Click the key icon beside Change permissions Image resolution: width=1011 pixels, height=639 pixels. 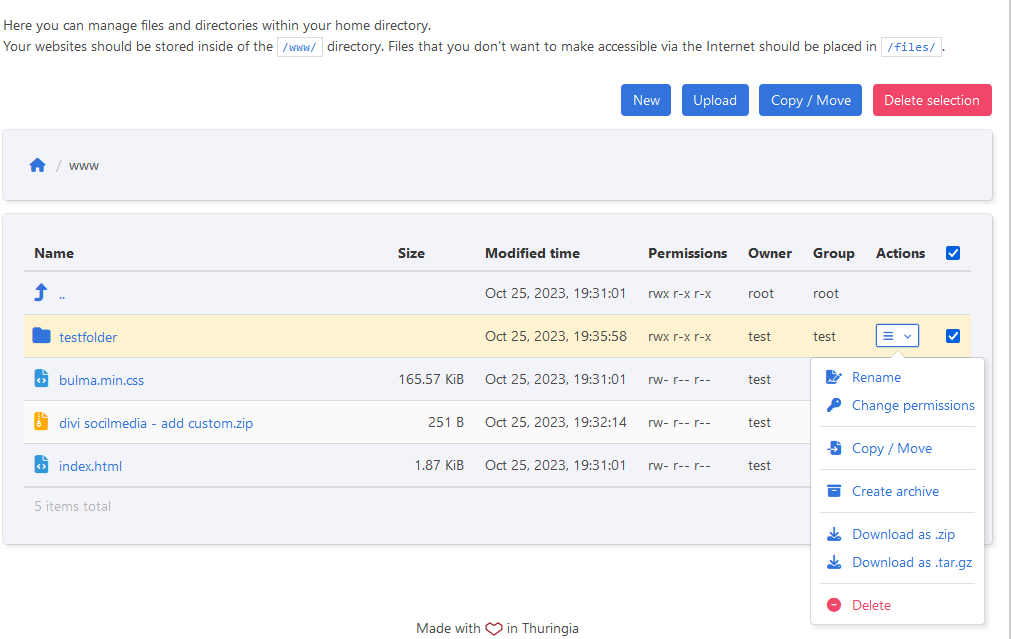click(834, 405)
